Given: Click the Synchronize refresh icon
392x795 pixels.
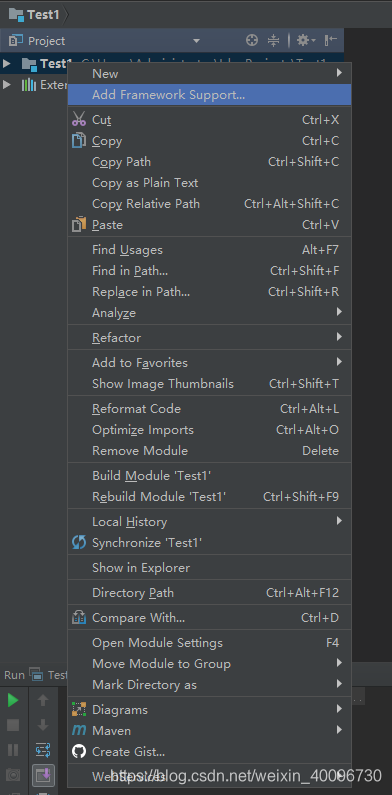Looking at the screenshot, I should (79, 543).
